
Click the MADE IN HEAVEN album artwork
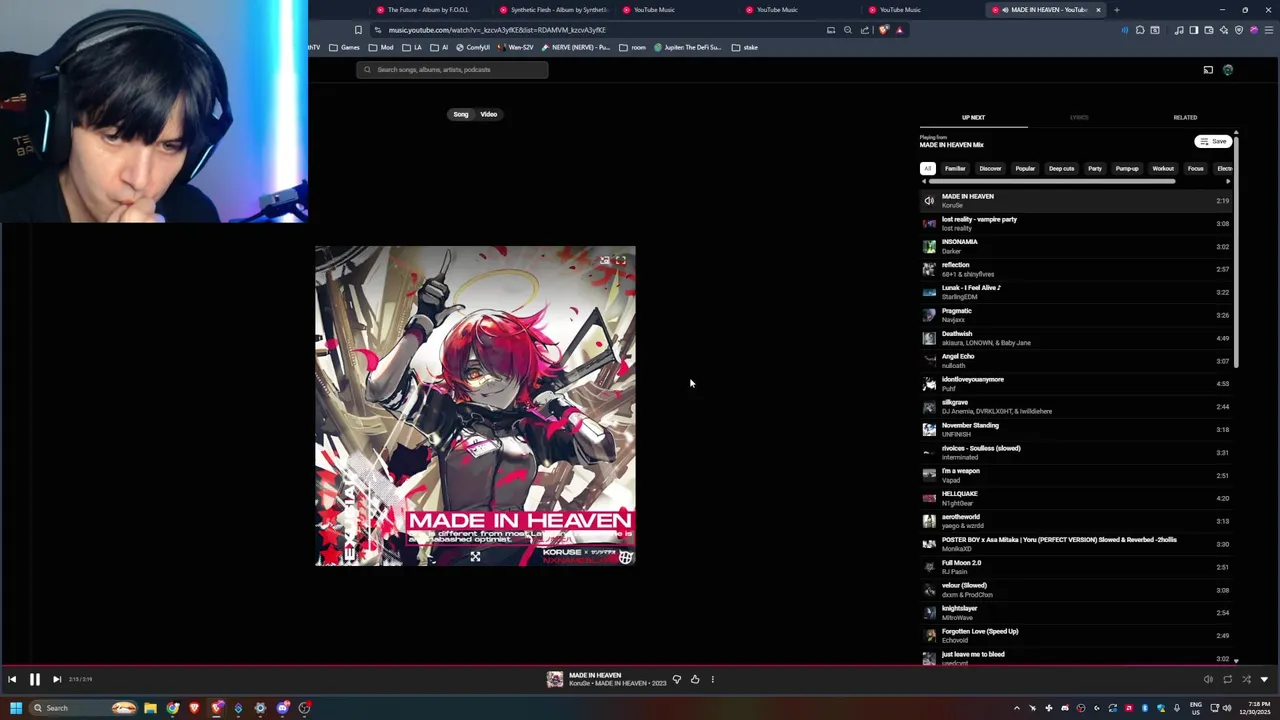tap(475, 406)
